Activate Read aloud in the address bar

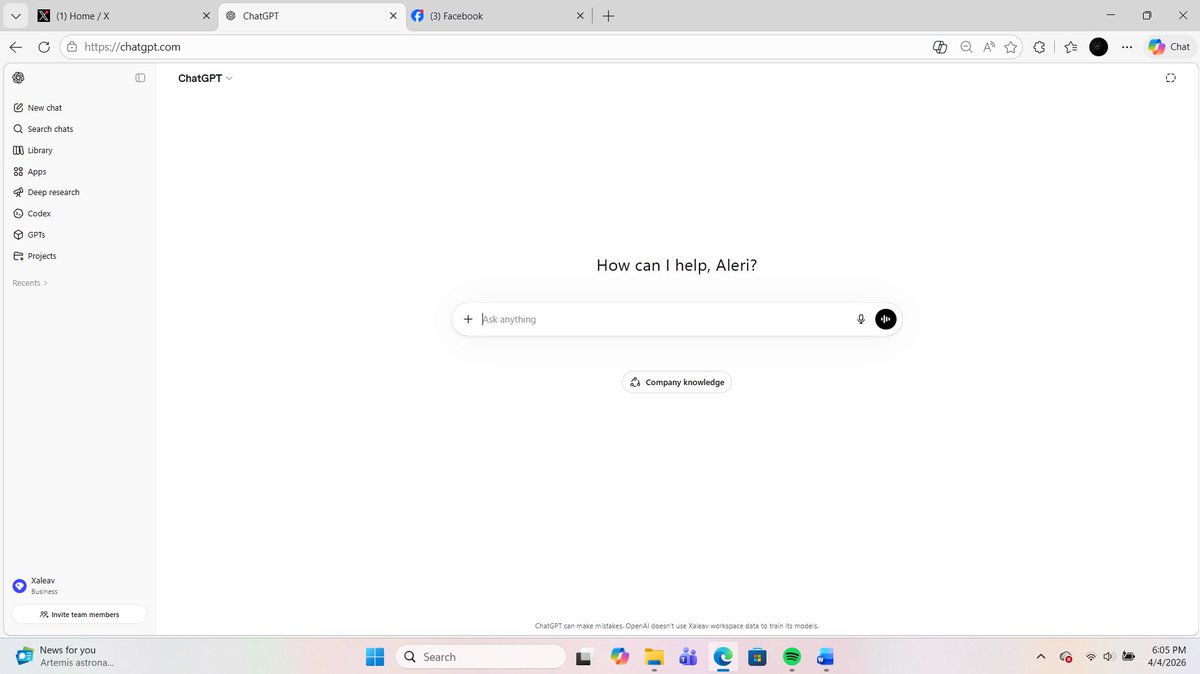[989, 47]
